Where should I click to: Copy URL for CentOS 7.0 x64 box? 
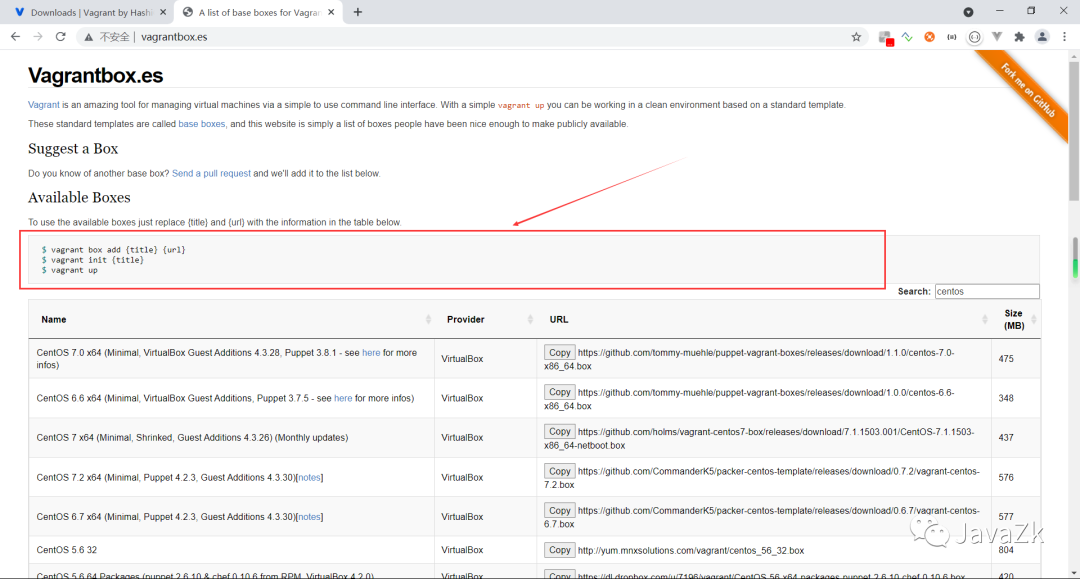pyautogui.click(x=559, y=352)
